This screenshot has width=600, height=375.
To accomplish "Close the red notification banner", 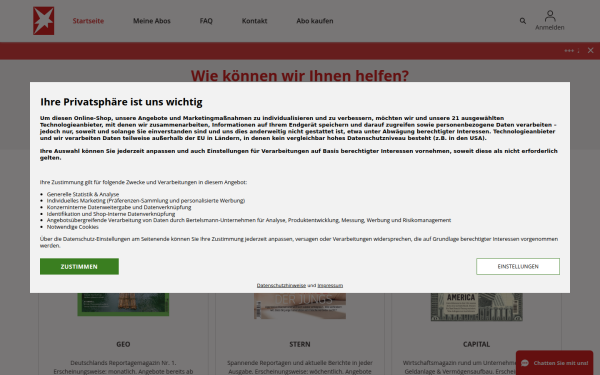I will pos(590,51).
